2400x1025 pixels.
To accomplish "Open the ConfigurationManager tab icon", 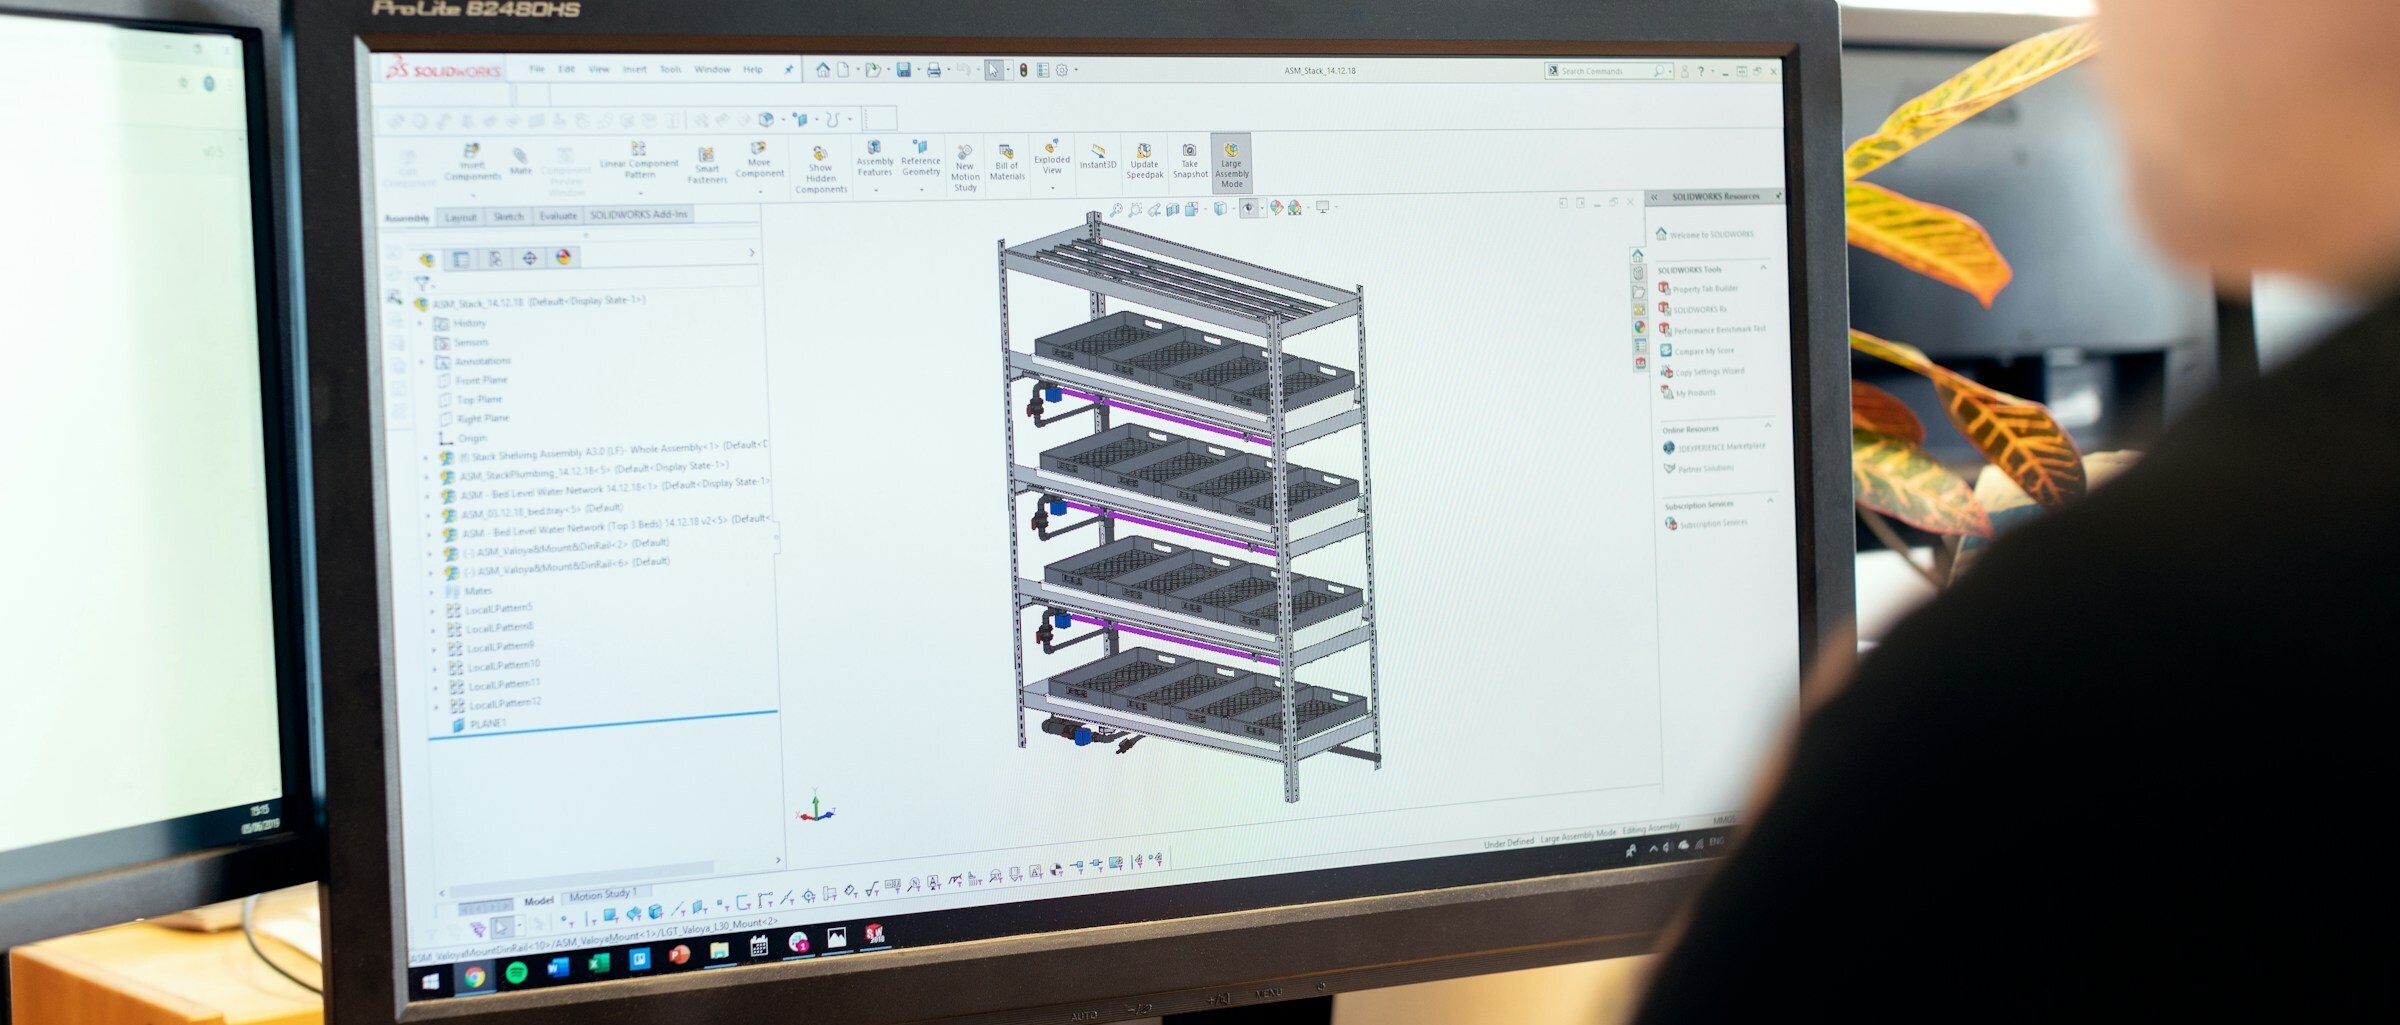I will [x=495, y=259].
